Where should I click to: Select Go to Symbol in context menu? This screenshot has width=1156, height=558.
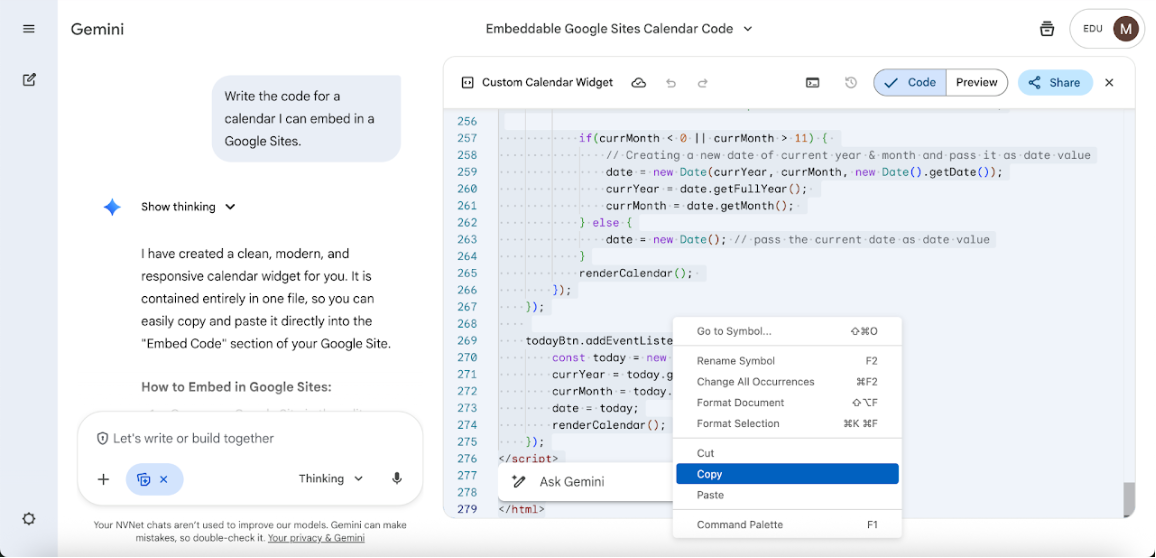[787, 332]
